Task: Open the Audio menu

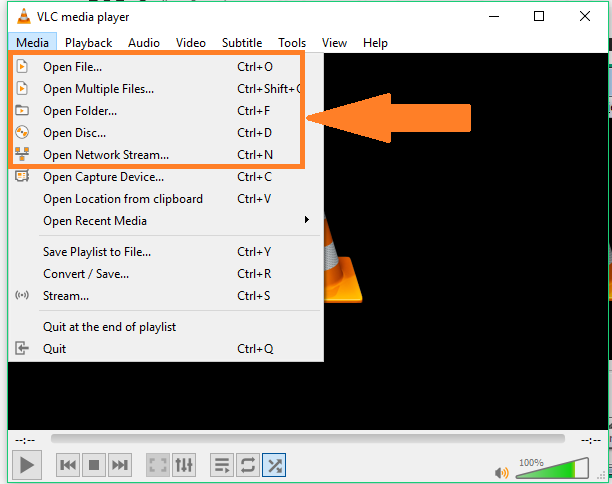Action: 144,43
